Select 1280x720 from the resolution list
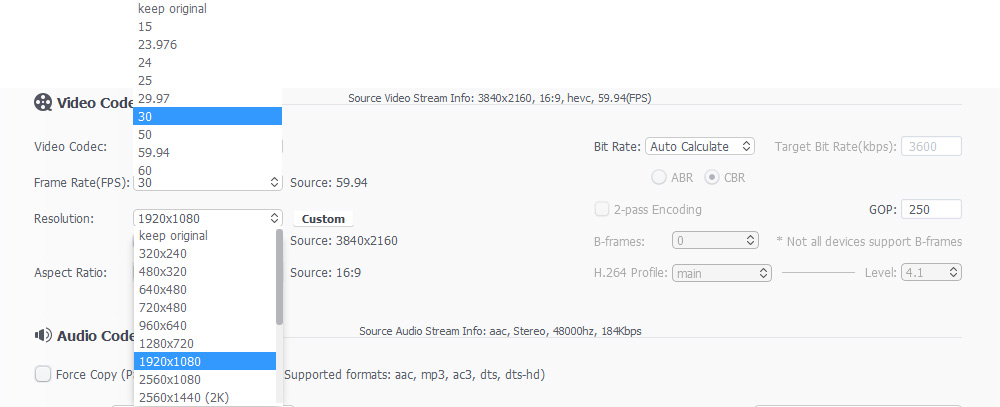 (168, 343)
